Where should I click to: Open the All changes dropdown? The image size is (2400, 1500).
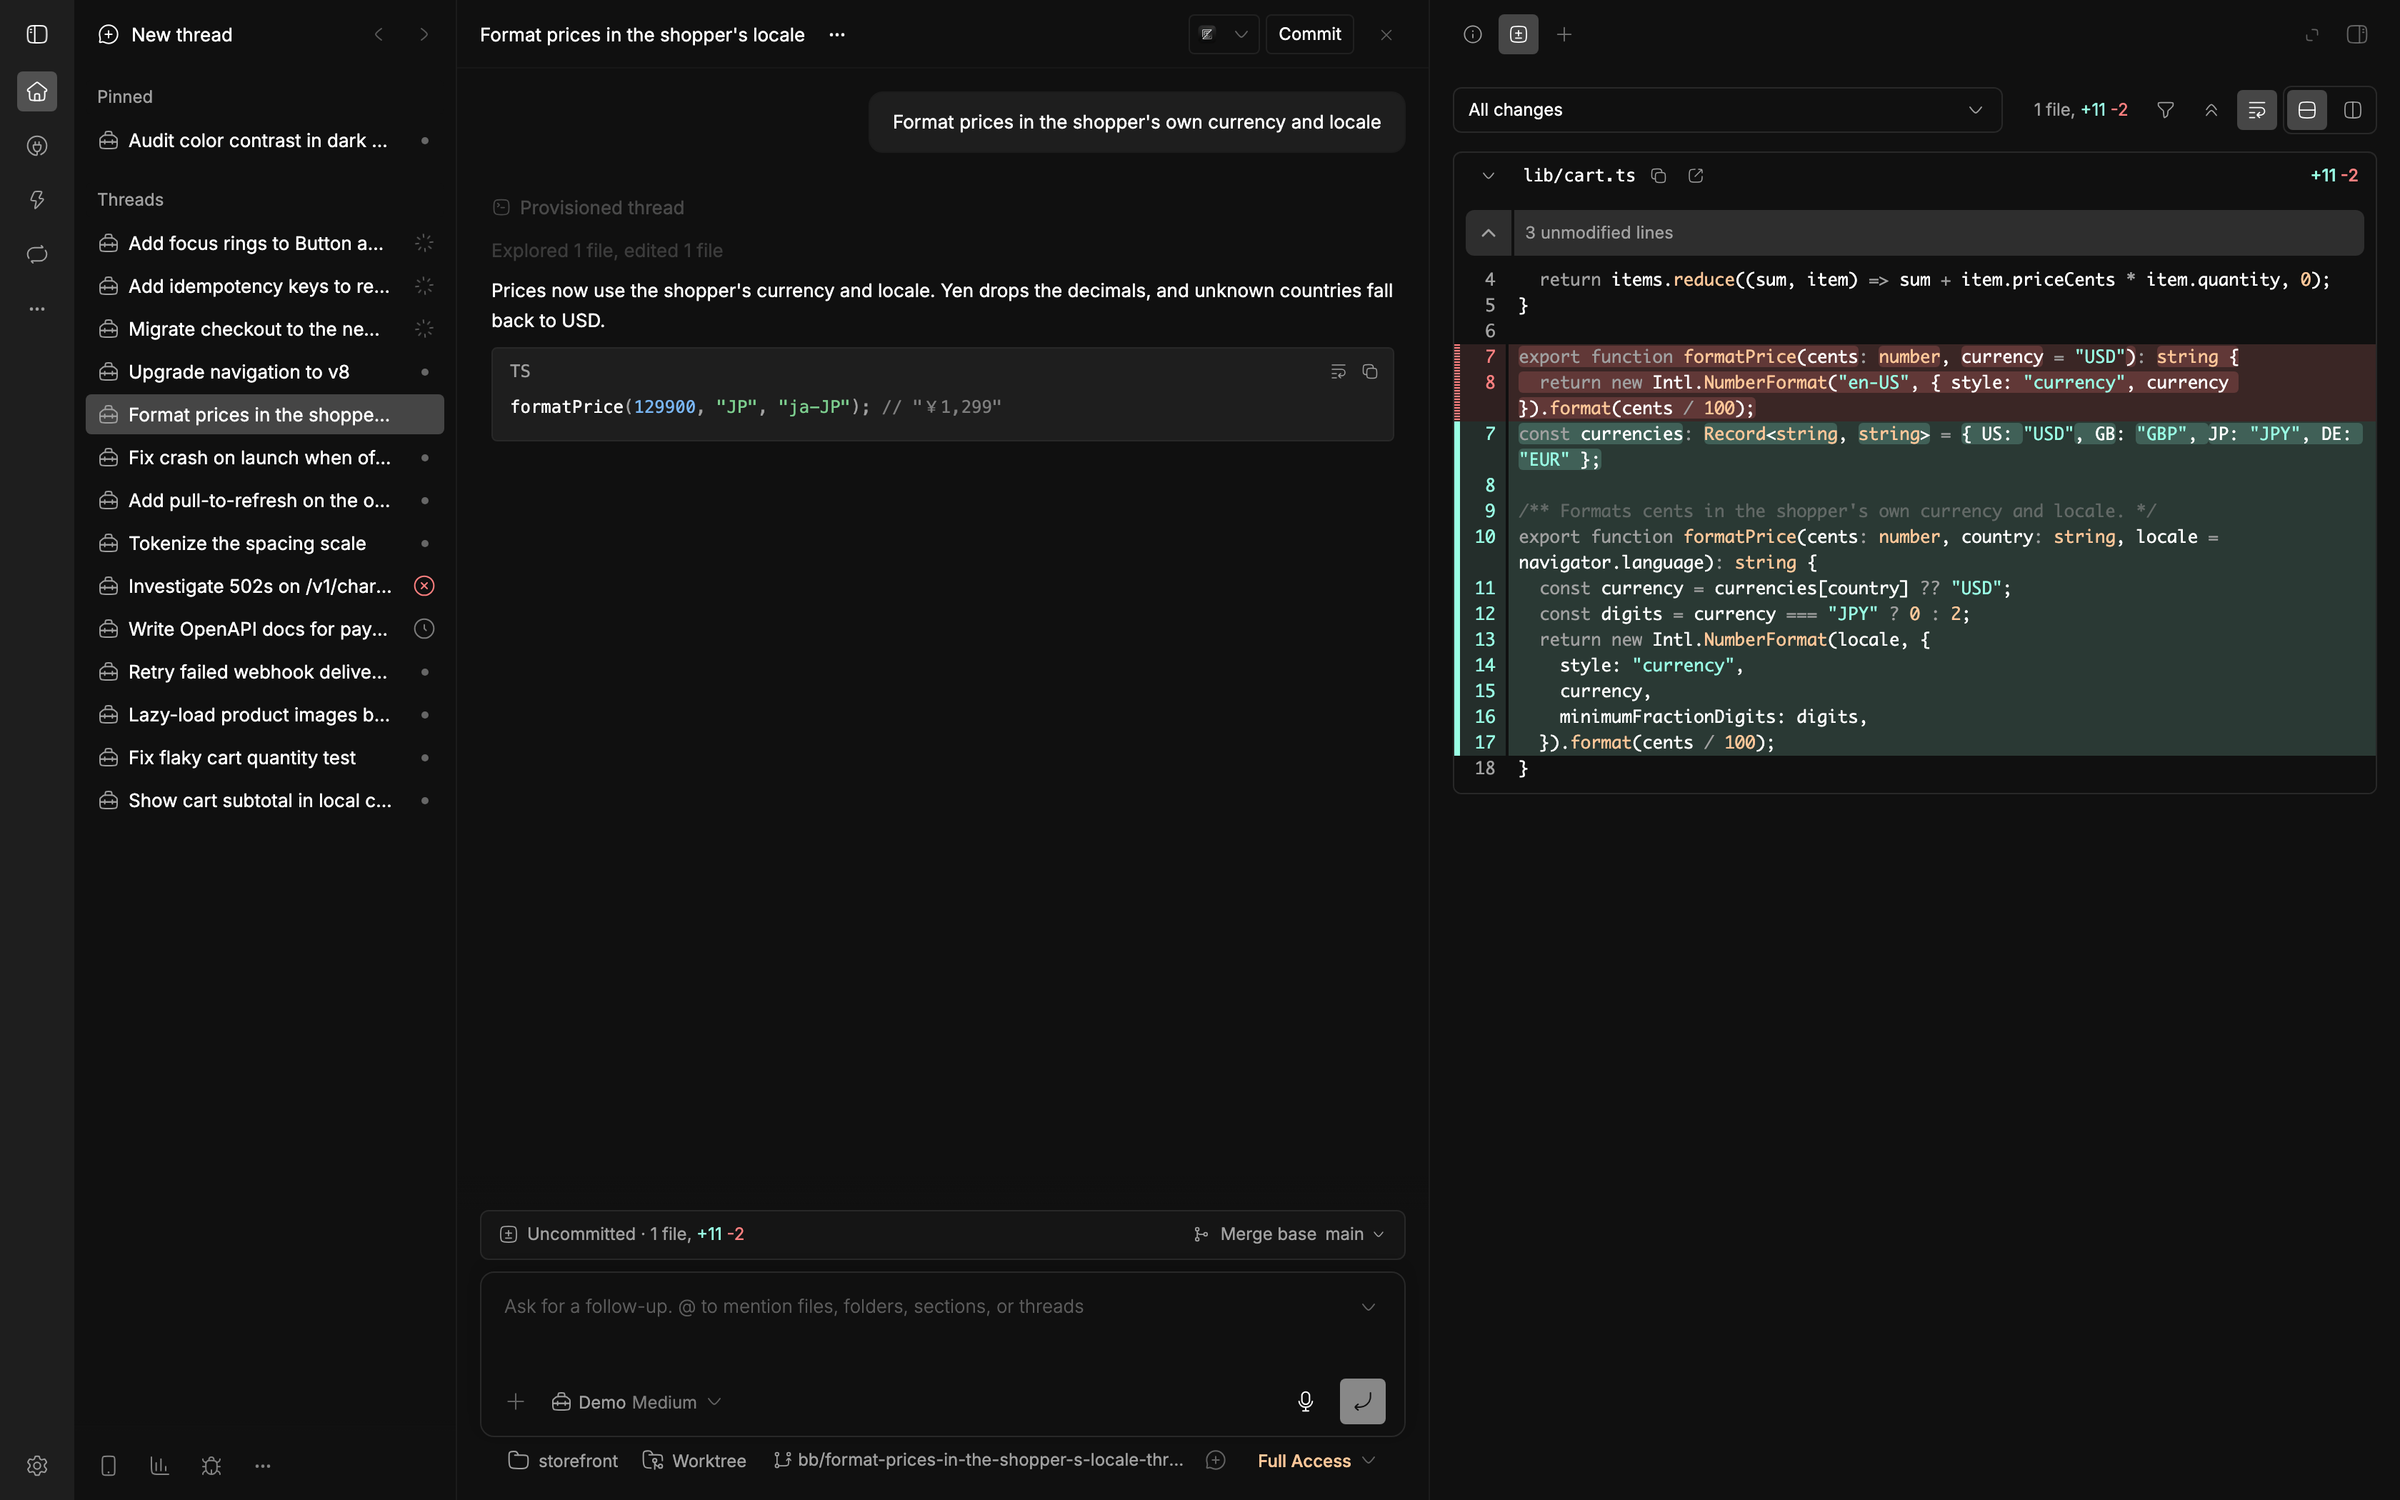click(1727, 110)
